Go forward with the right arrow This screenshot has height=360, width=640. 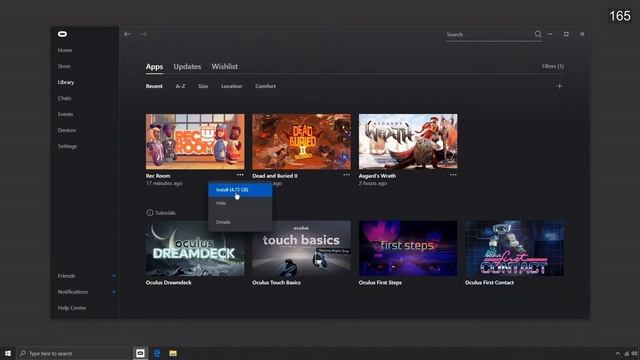[143, 34]
